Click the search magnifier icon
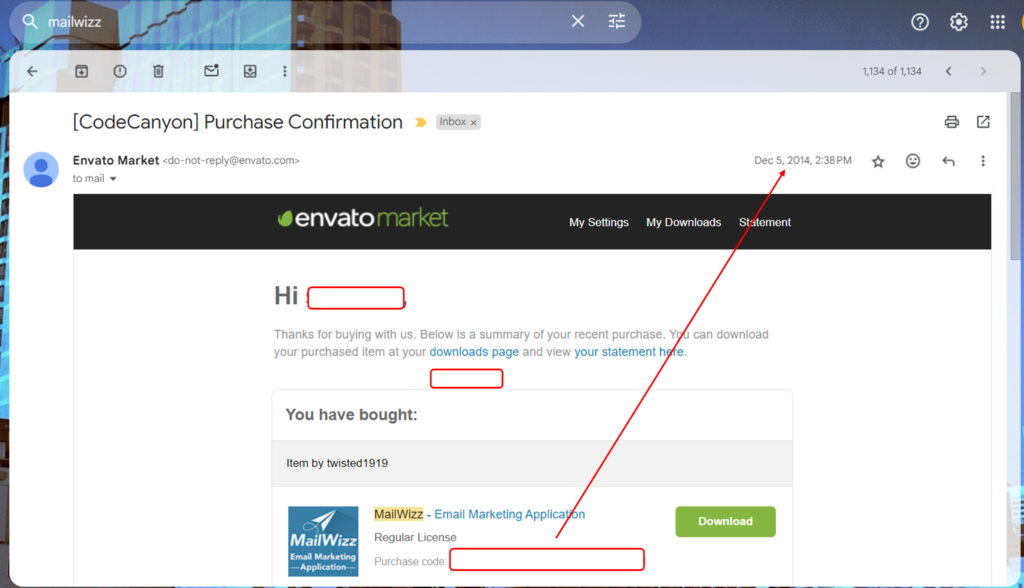This screenshot has width=1024, height=588. pos(30,22)
